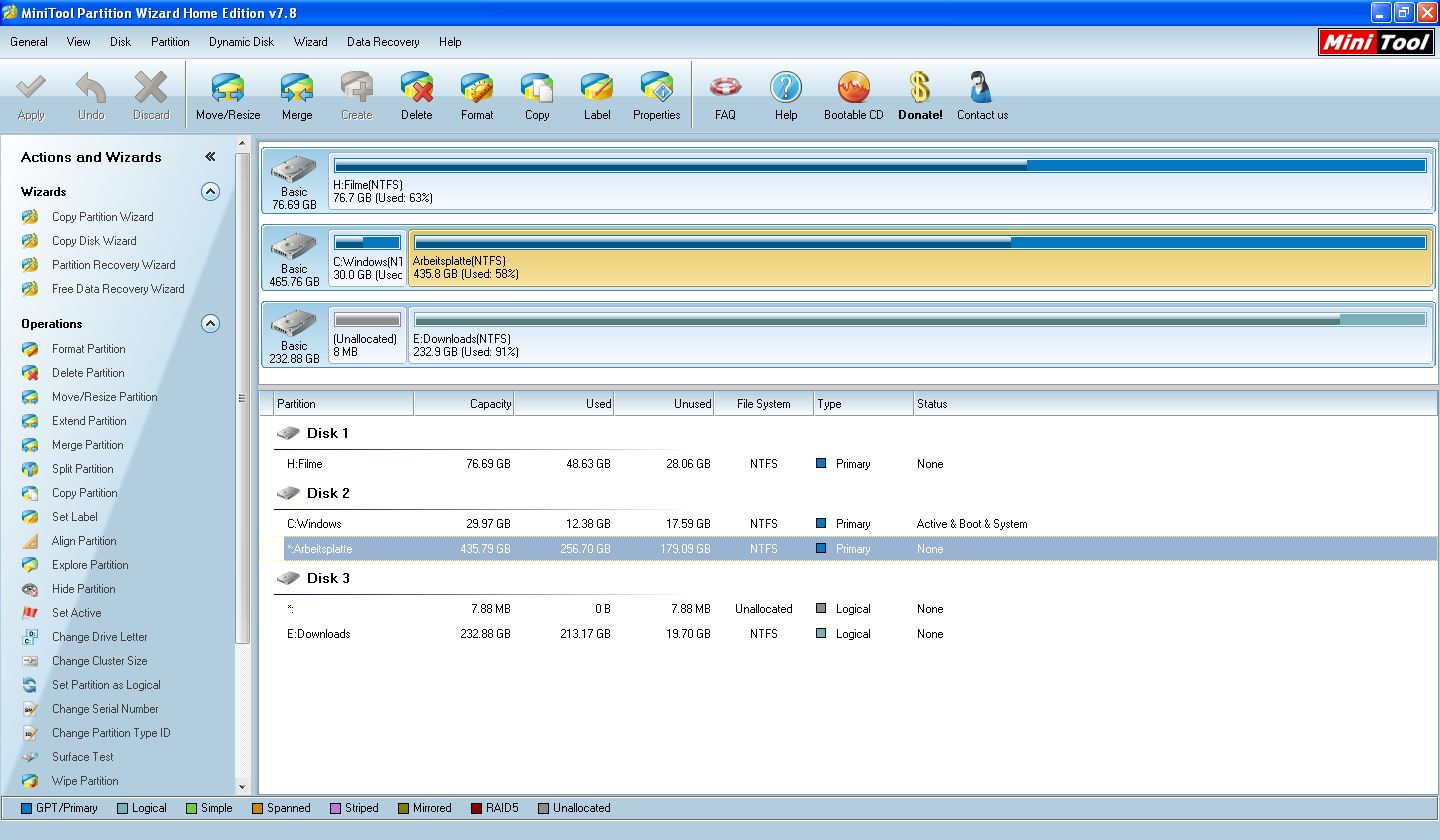Screen dimensions: 1440x840
Task: Select Extend Partition operation
Action: pos(89,421)
